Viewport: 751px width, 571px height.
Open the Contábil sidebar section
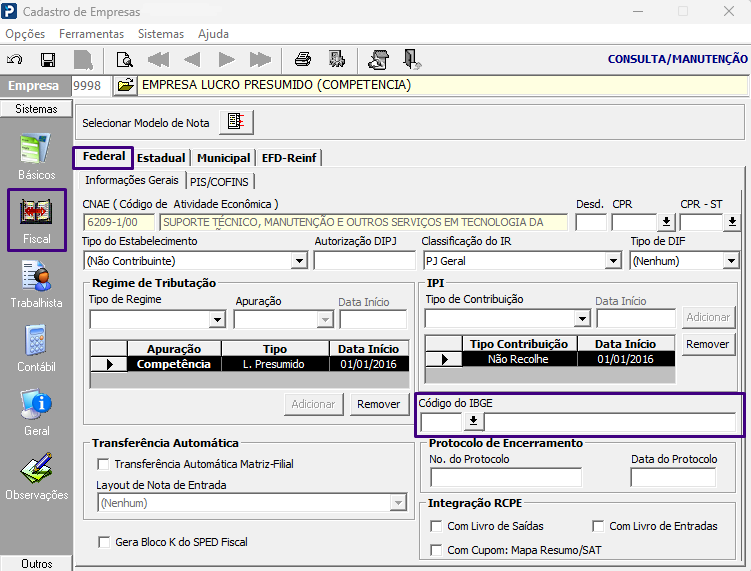coord(36,348)
